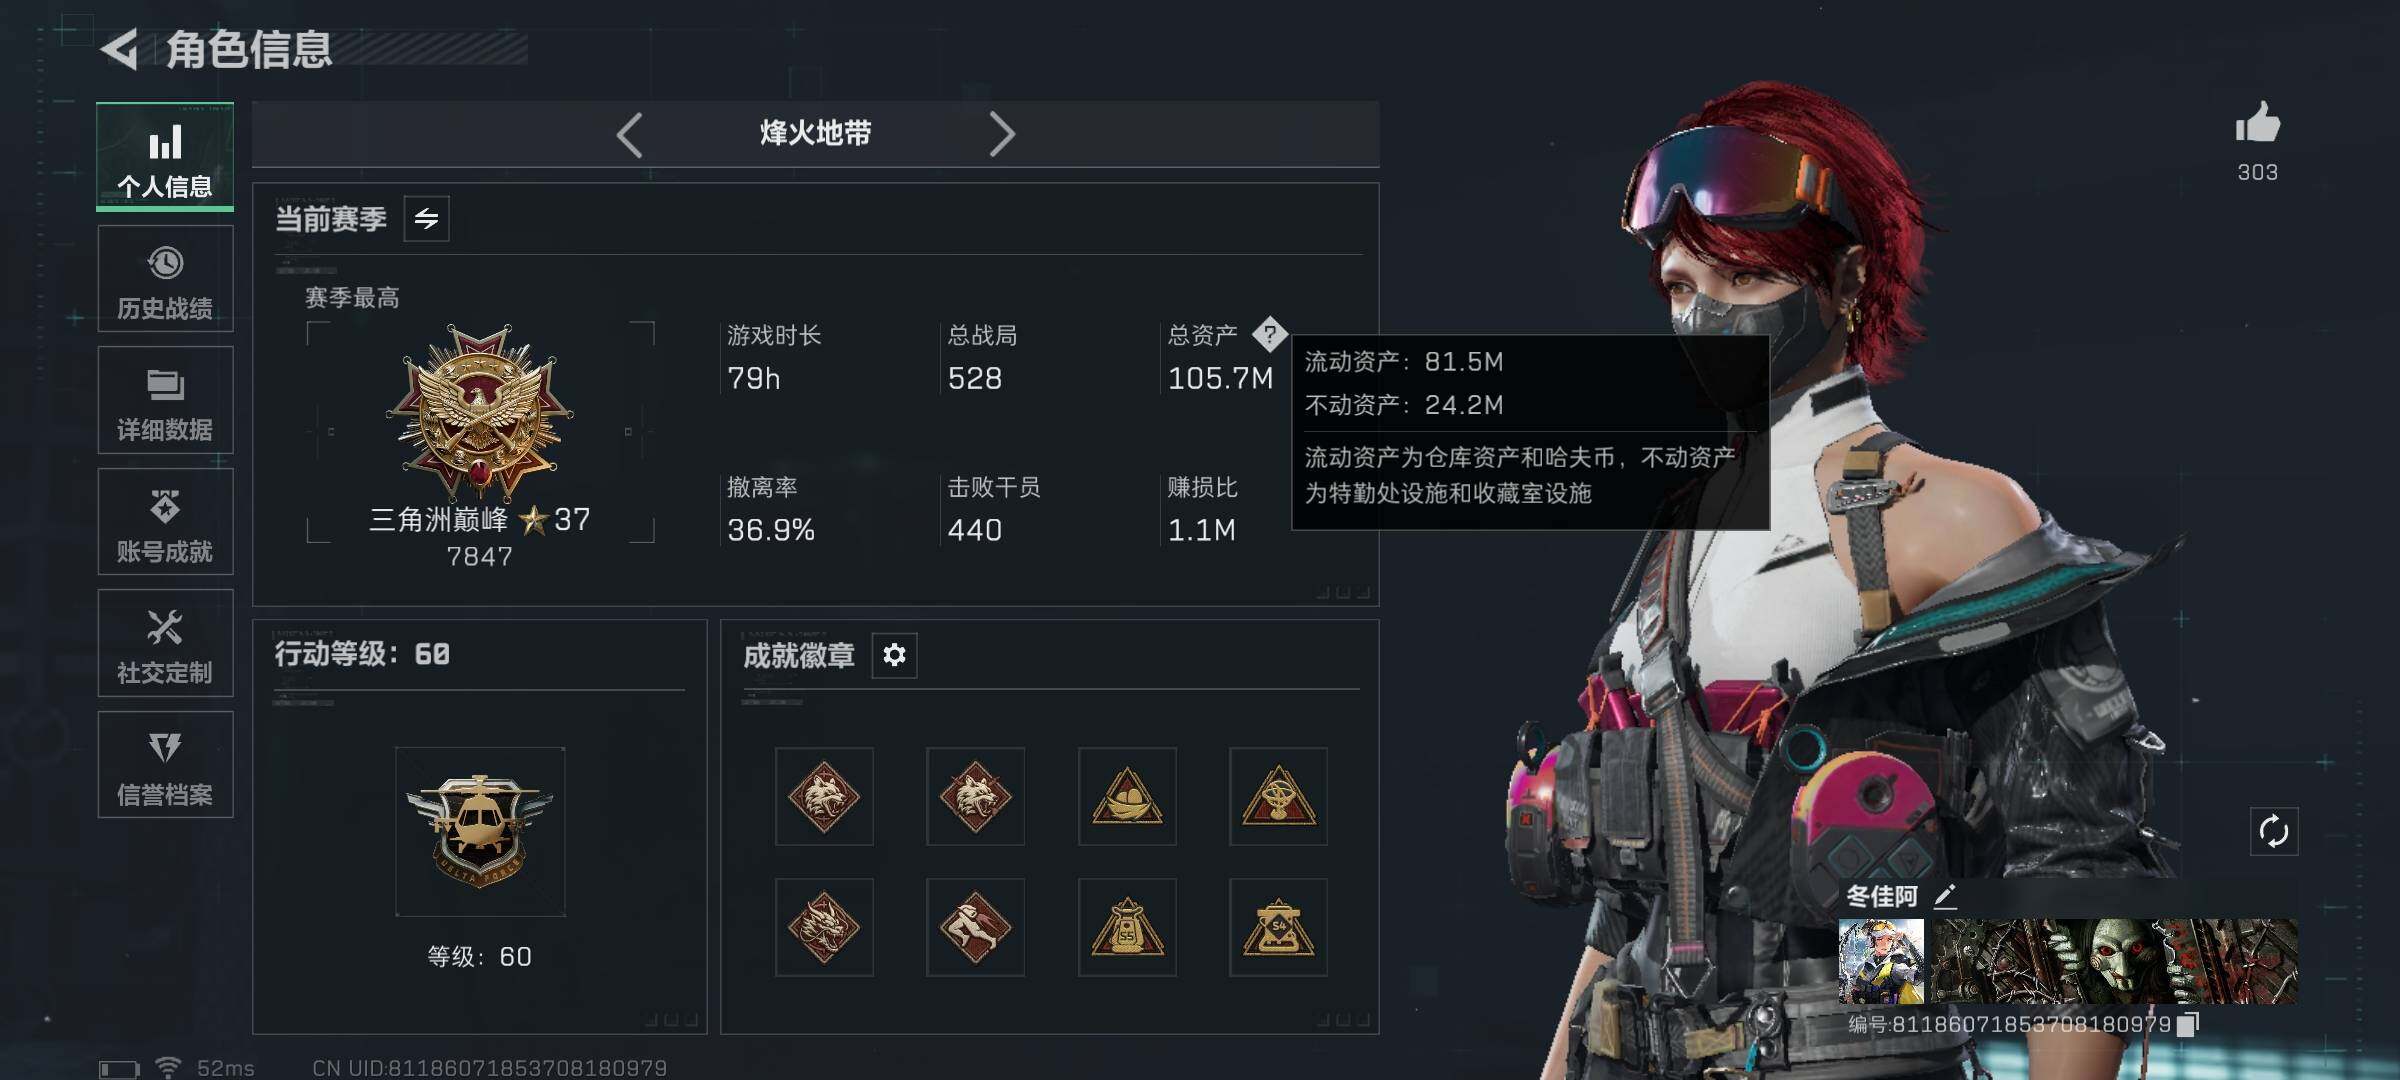Screen dimensions: 2400x1080
Task: Switch to the next game mode with right chevron
Action: pyautogui.click(x=1001, y=134)
